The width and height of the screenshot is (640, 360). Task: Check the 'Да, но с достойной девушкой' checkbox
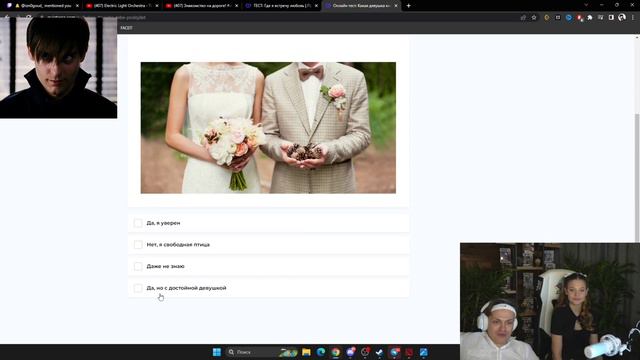(x=138, y=288)
